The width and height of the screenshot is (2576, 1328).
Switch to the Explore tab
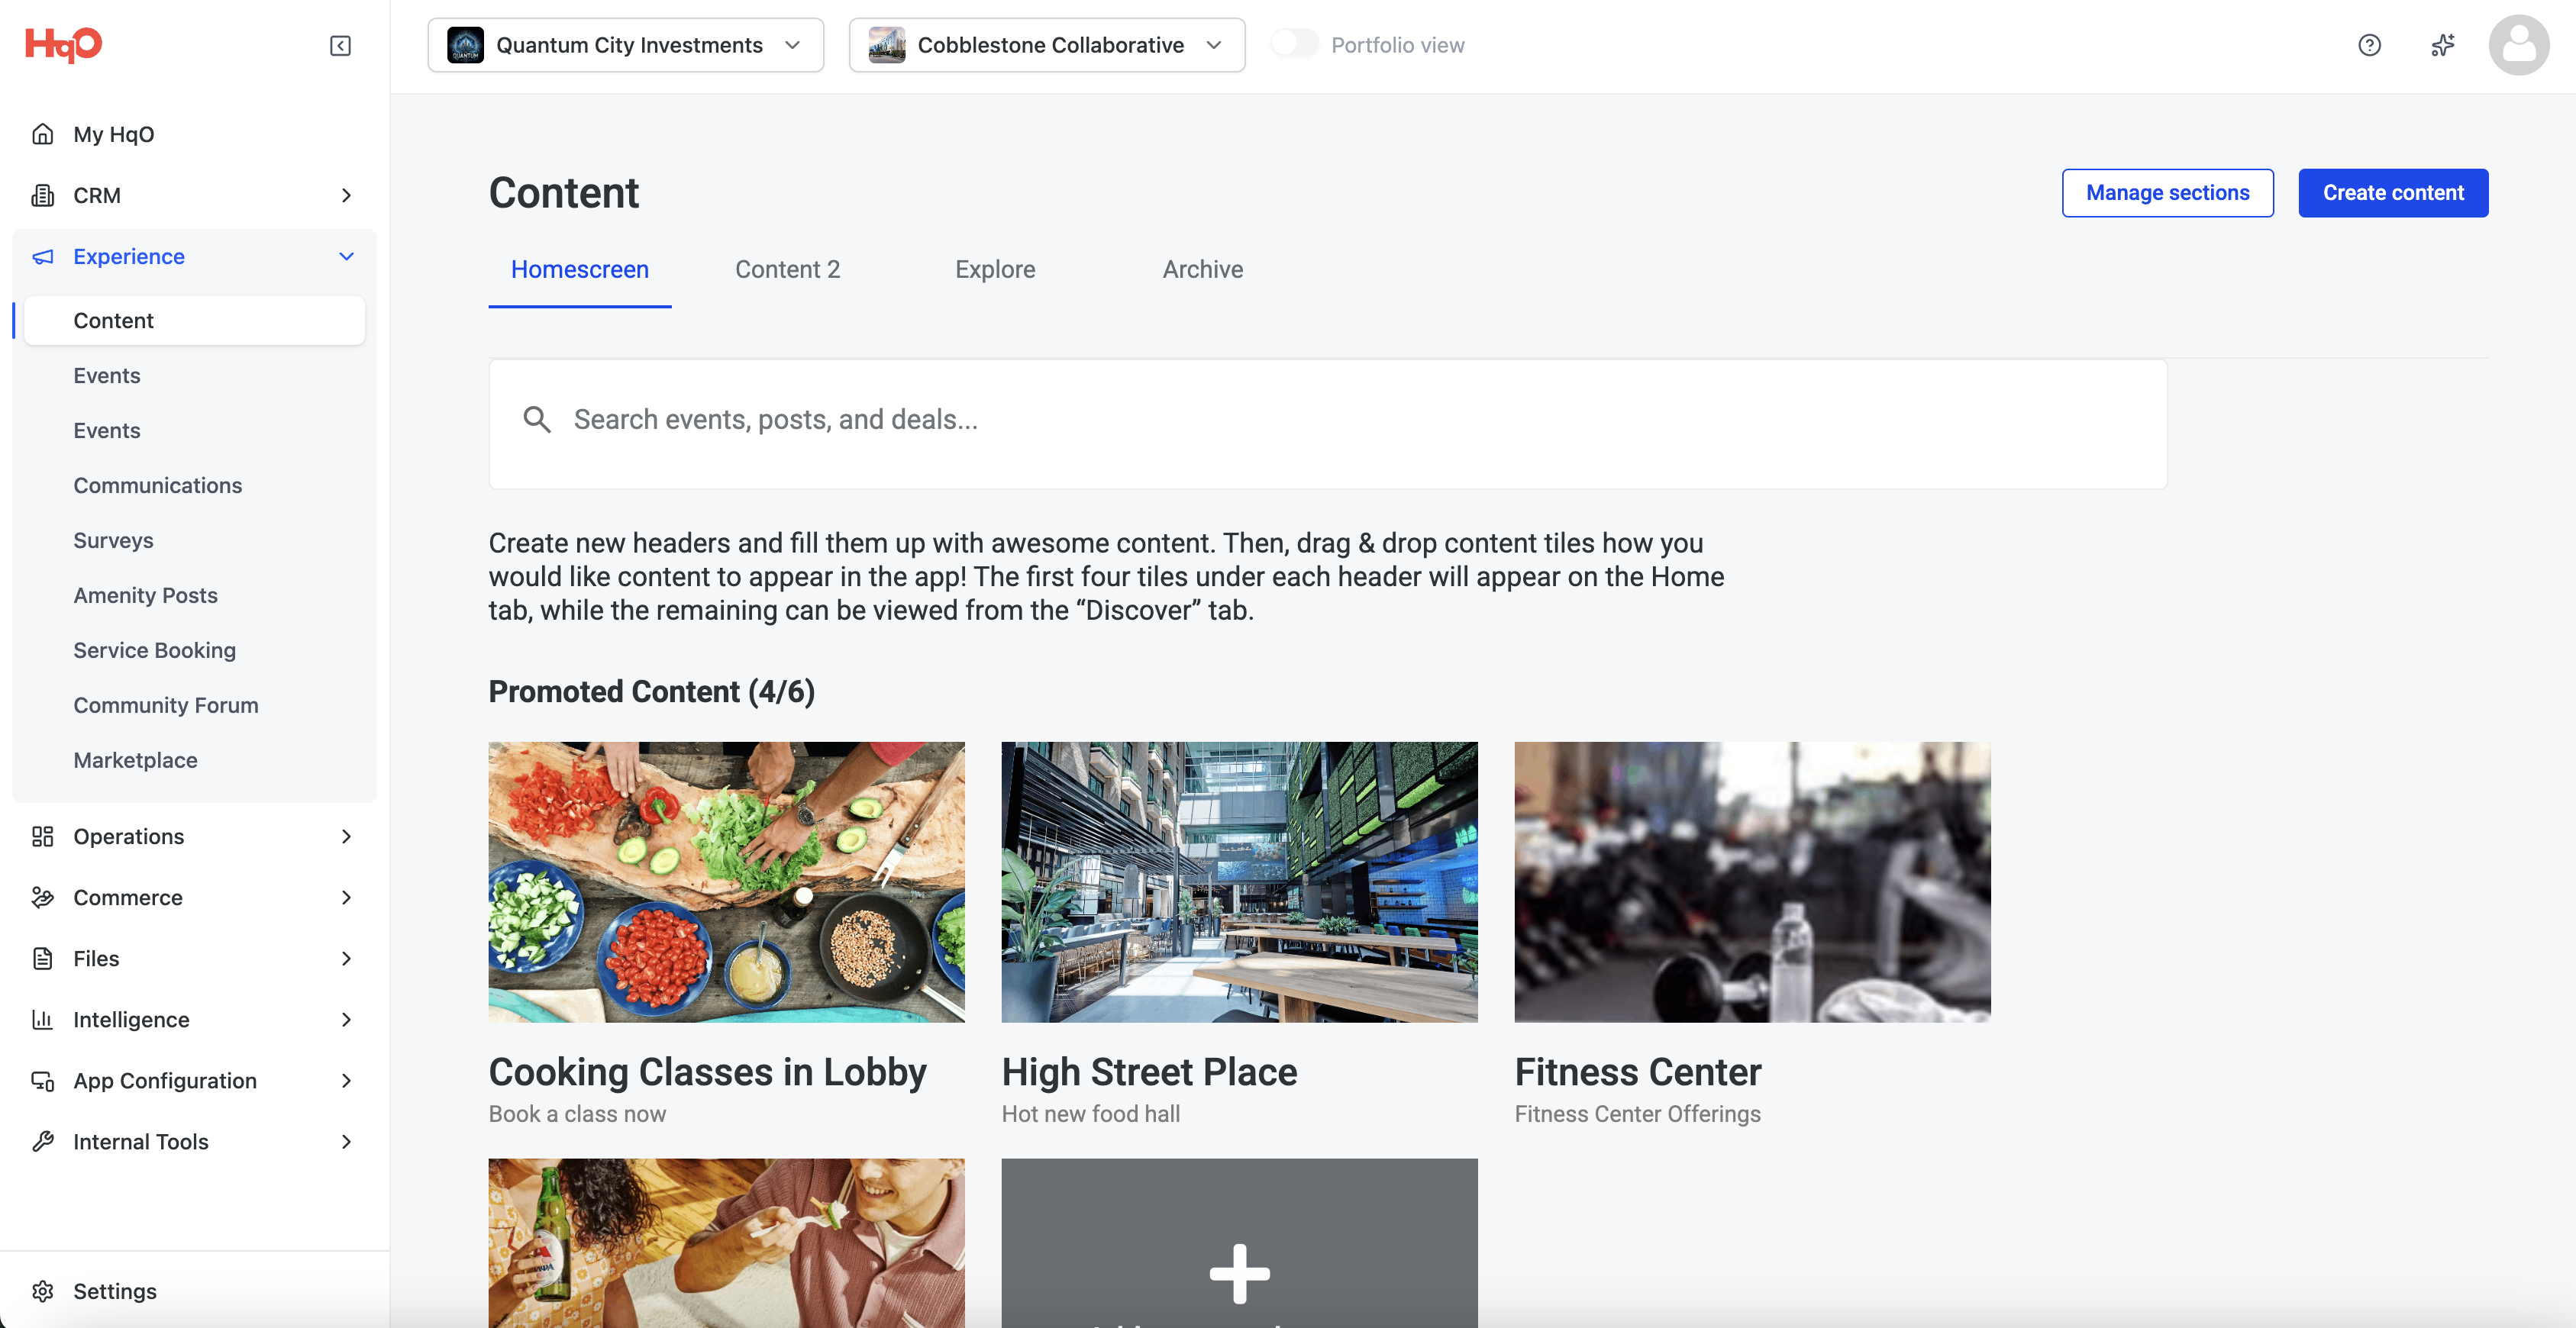click(994, 269)
